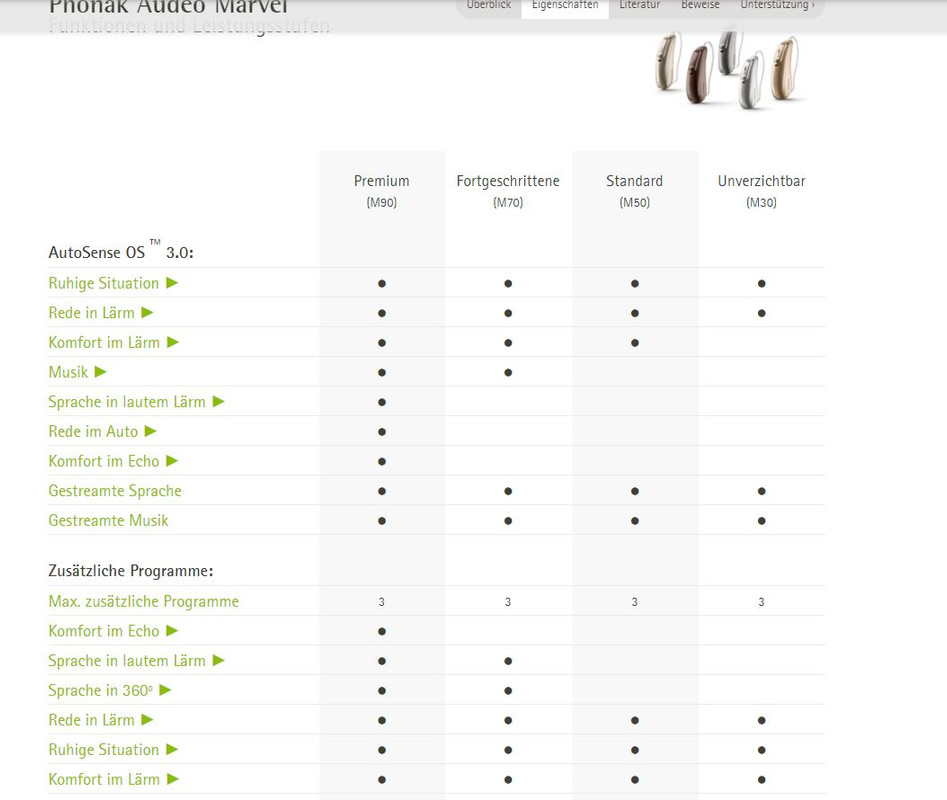Expand arrow beside Ruhige Situation under Zusätzliche Programme
Viewport: 947px width, 800px height.
click(172, 749)
